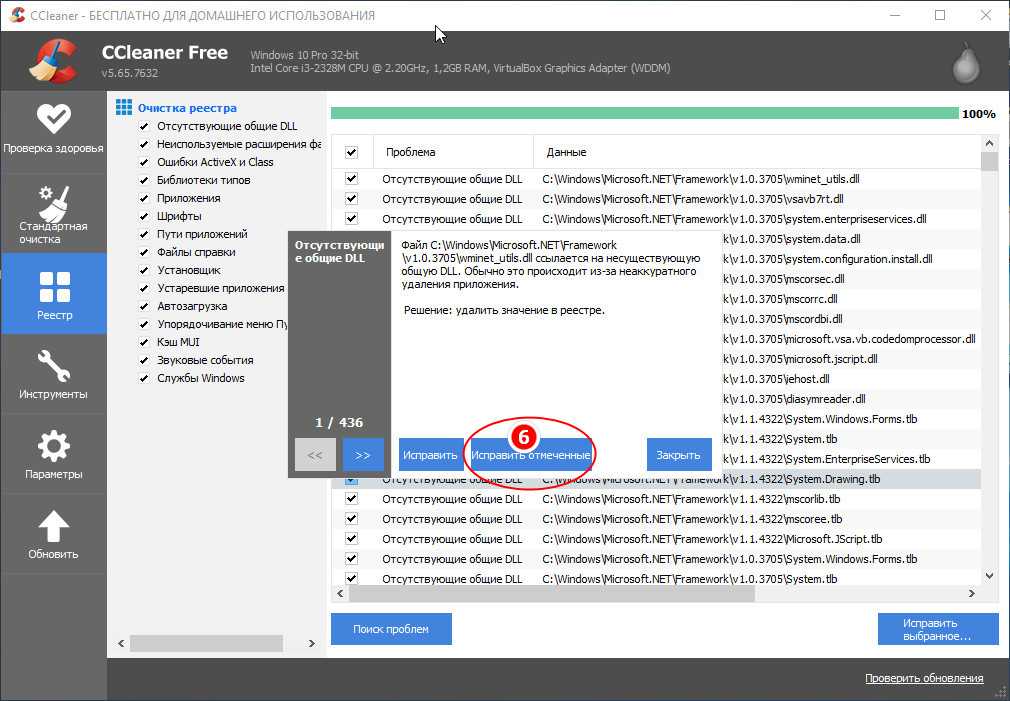Click category list horizontal scrollbar thumb

click(206, 643)
